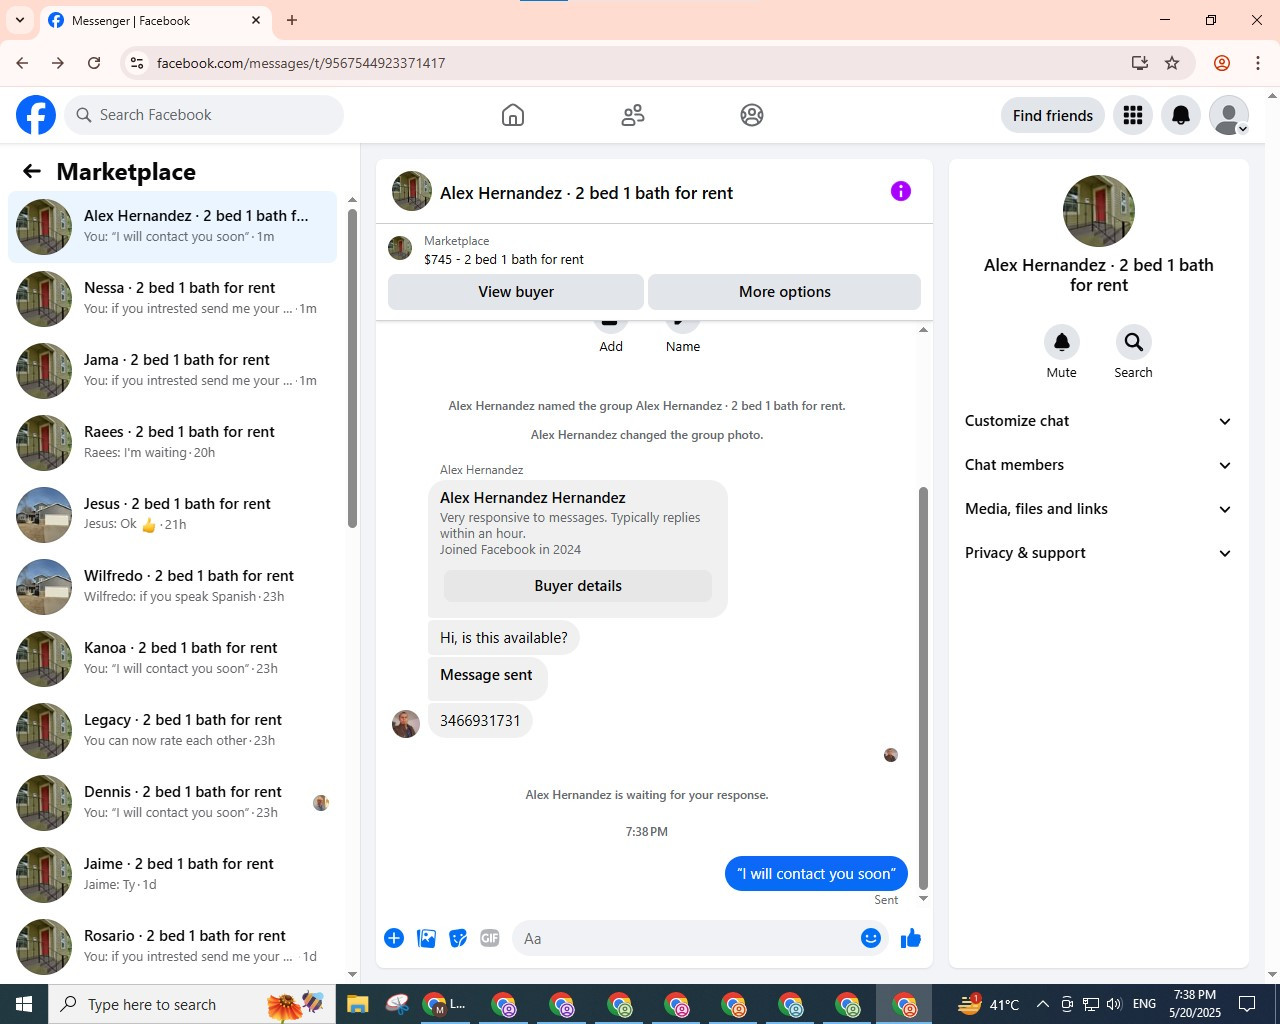The width and height of the screenshot is (1280, 1024).
Task: Click the browser address bar URL
Action: pos(301,63)
